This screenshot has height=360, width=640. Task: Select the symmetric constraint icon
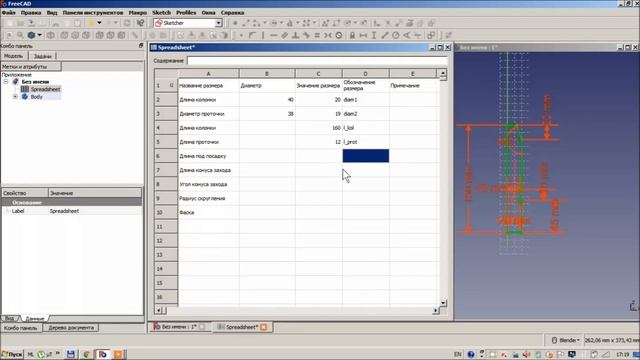[x=328, y=36]
